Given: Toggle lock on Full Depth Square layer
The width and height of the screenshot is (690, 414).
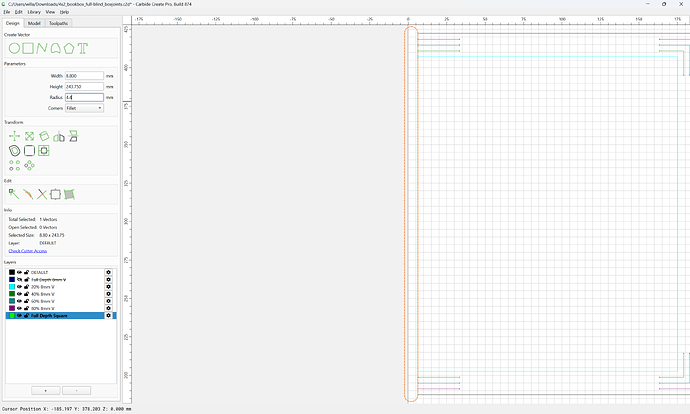Looking at the screenshot, I should (x=26, y=315).
